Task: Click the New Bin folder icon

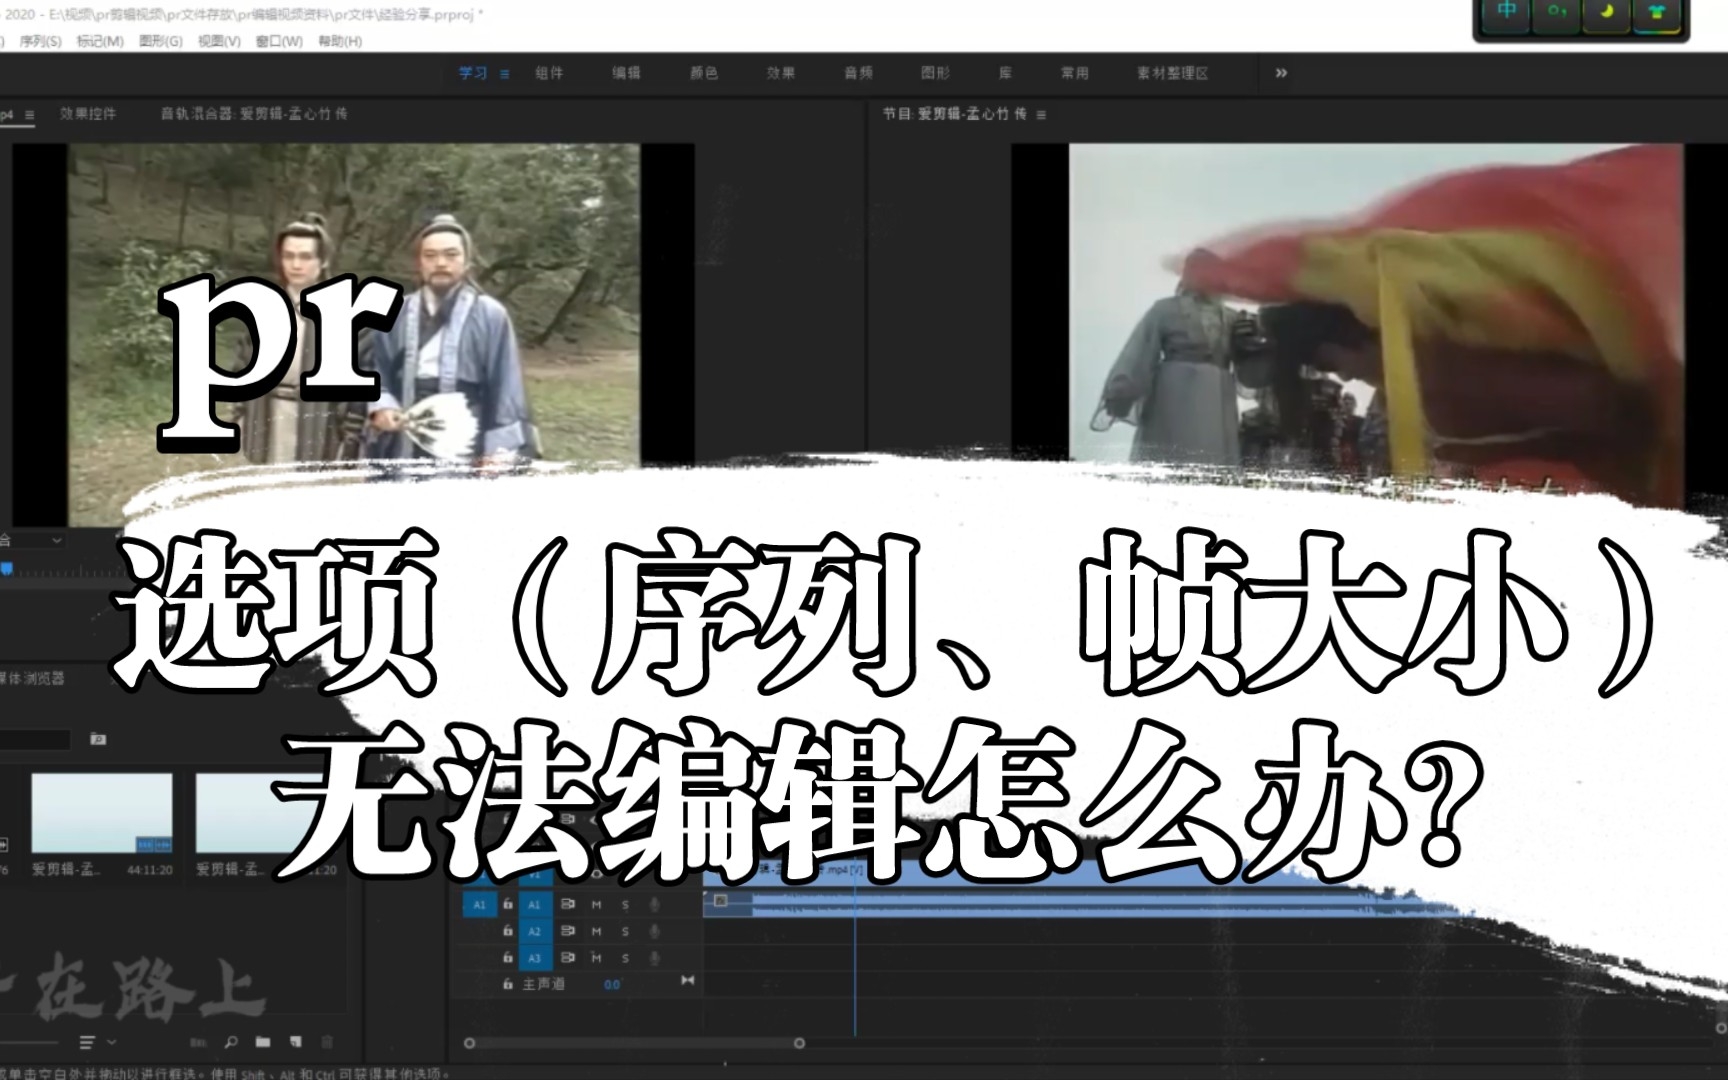Action: (x=263, y=1042)
